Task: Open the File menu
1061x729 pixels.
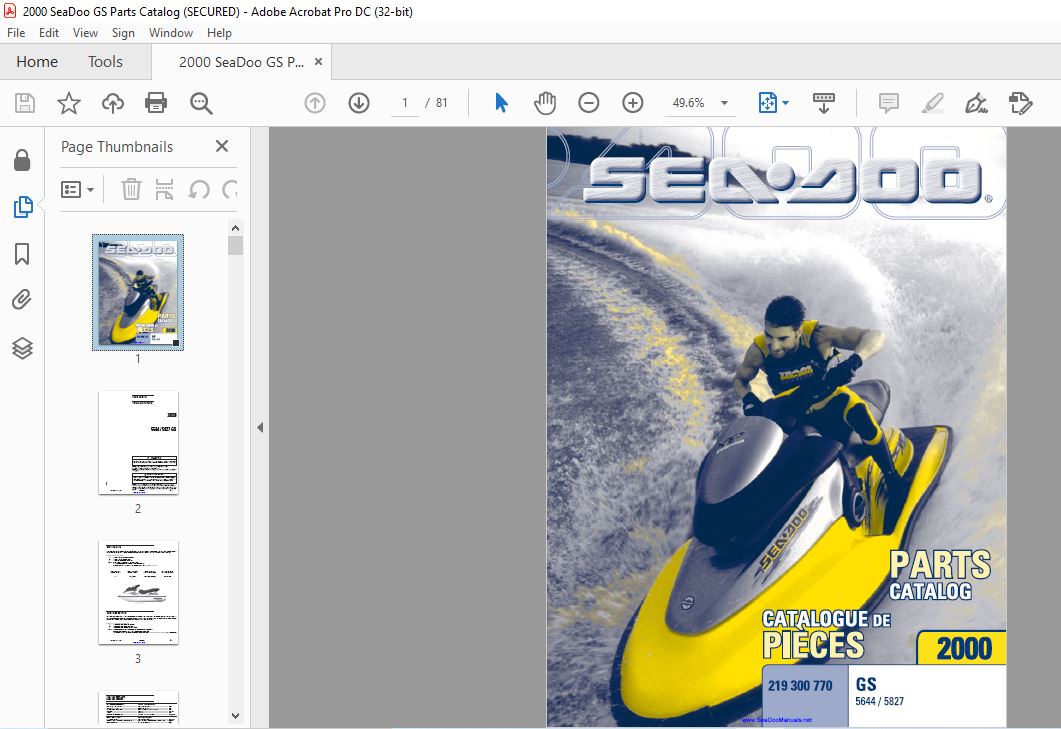Action: (x=16, y=32)
